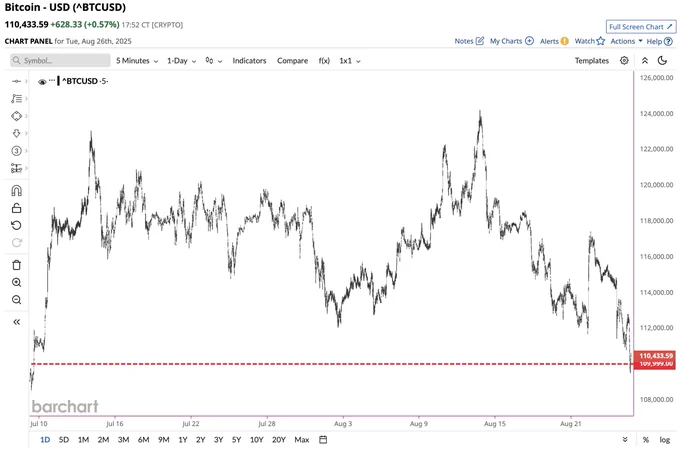
Task: Choose the shapes tool
Action: tap(16, 116)
